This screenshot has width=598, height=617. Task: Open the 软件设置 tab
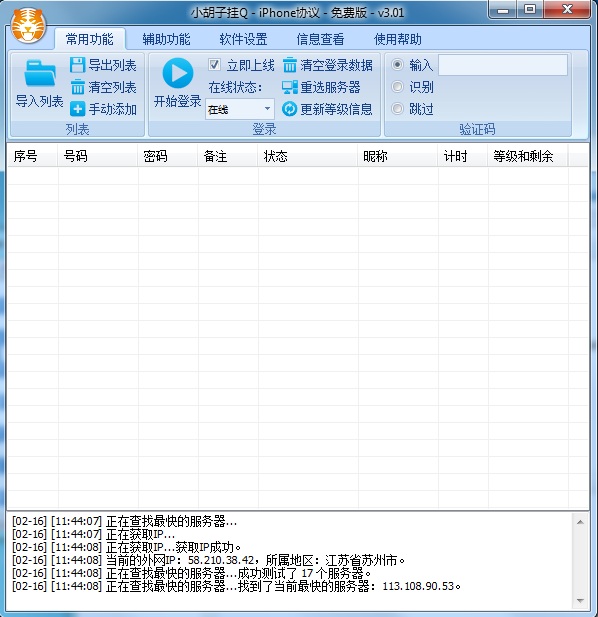click(x=243, y=39)
